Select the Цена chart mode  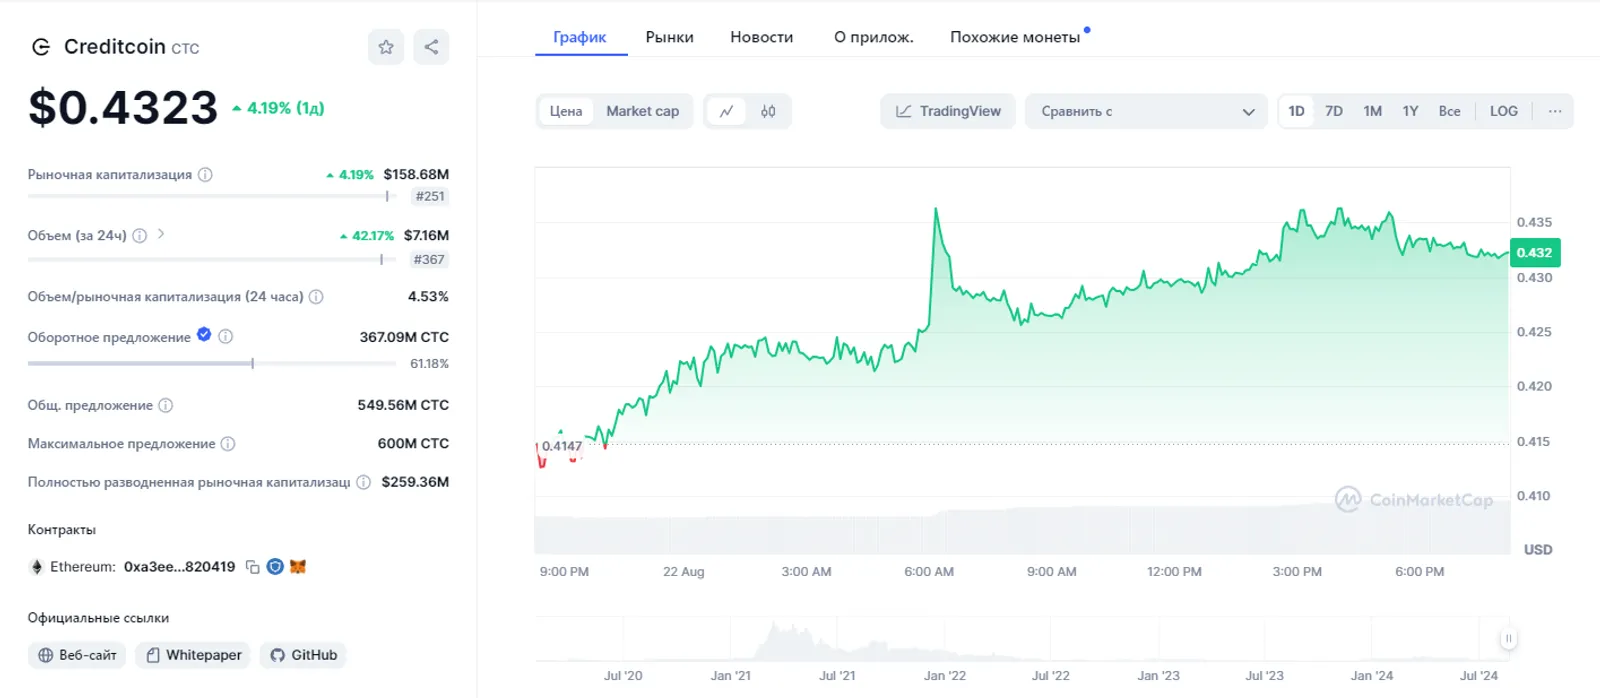(x=566, y=111)
